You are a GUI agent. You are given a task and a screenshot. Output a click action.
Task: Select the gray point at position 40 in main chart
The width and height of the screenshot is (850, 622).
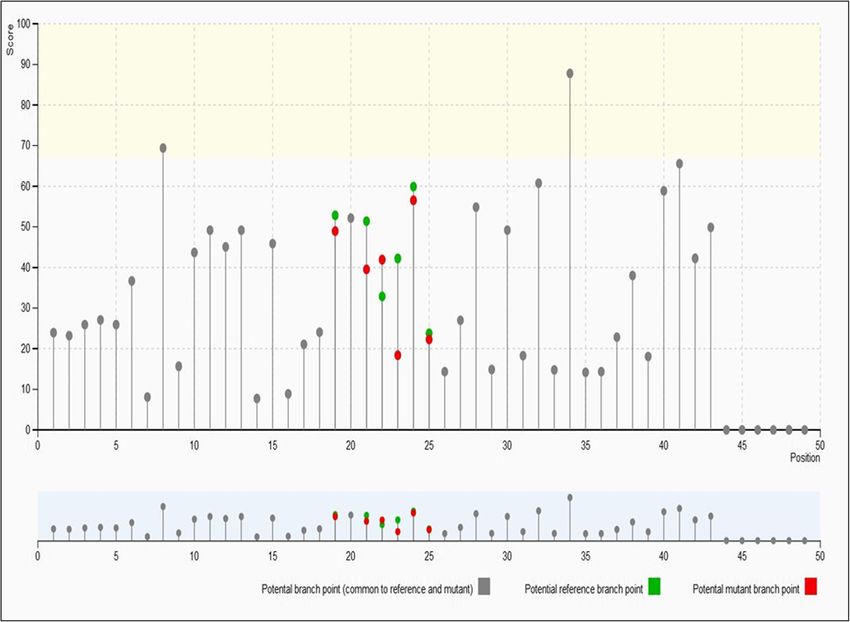point(664,191)
